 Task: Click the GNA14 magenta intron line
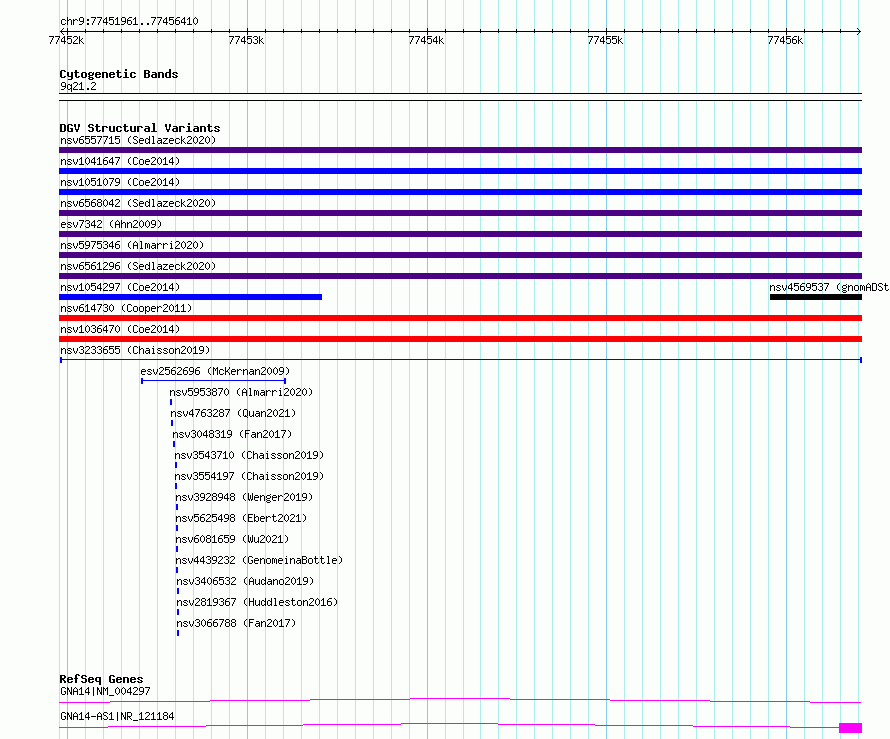pos(460,700)
